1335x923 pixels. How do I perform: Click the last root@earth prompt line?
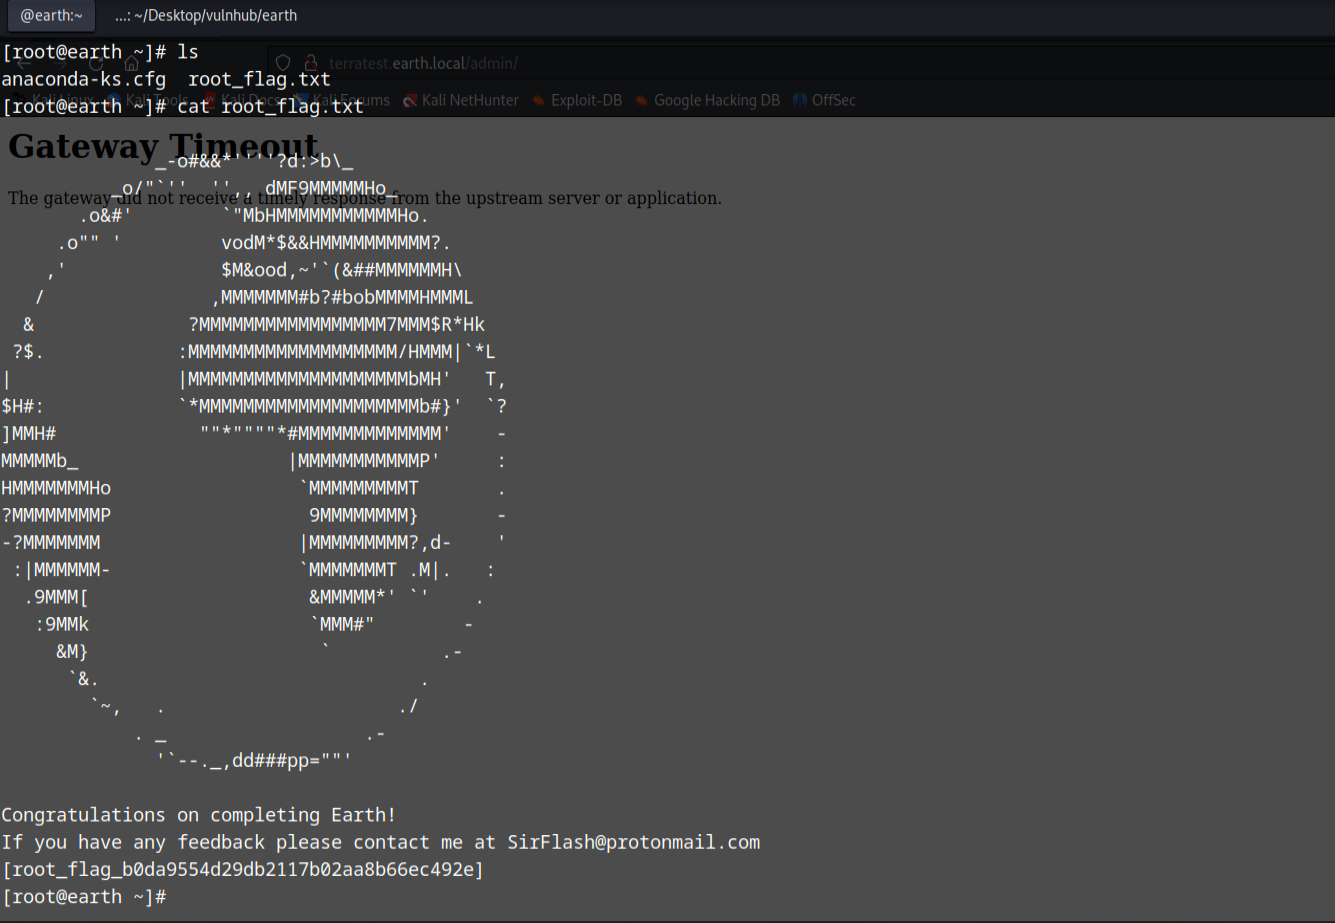point(84,897)
